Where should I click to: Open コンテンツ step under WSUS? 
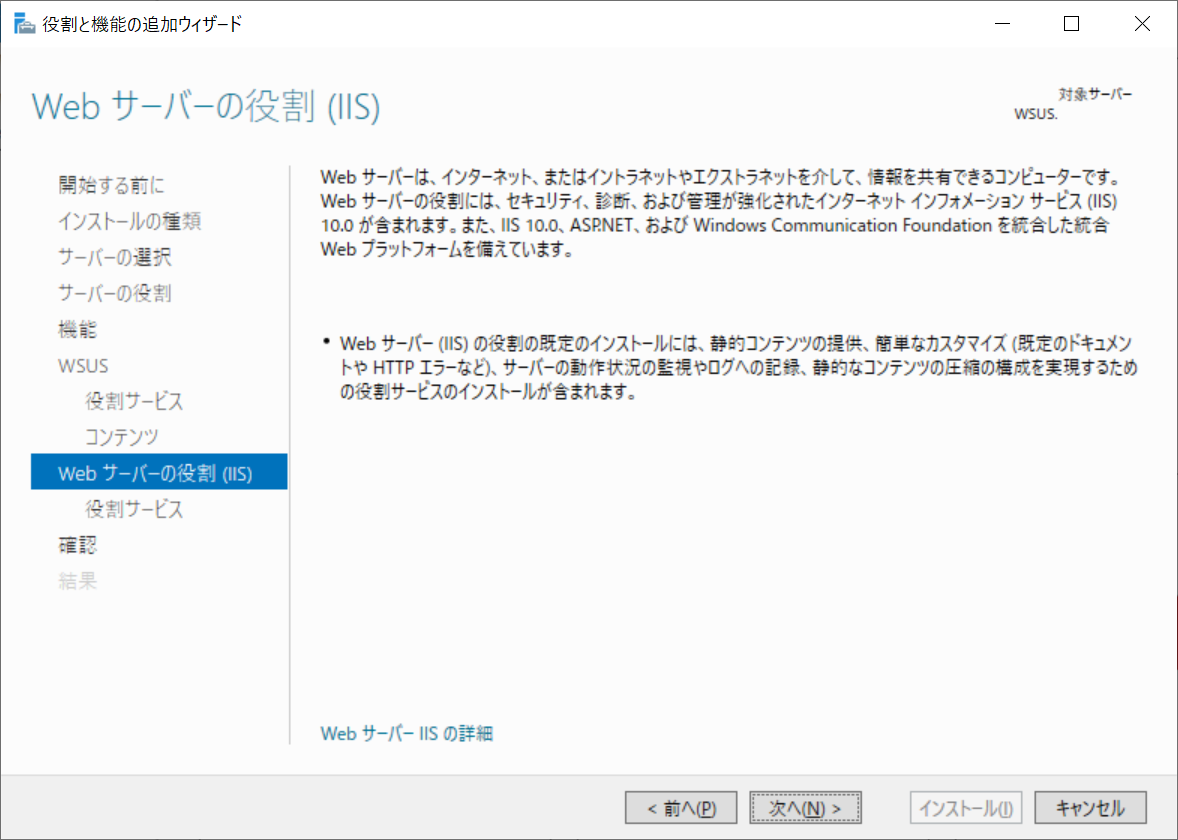[x=122, y=437]
